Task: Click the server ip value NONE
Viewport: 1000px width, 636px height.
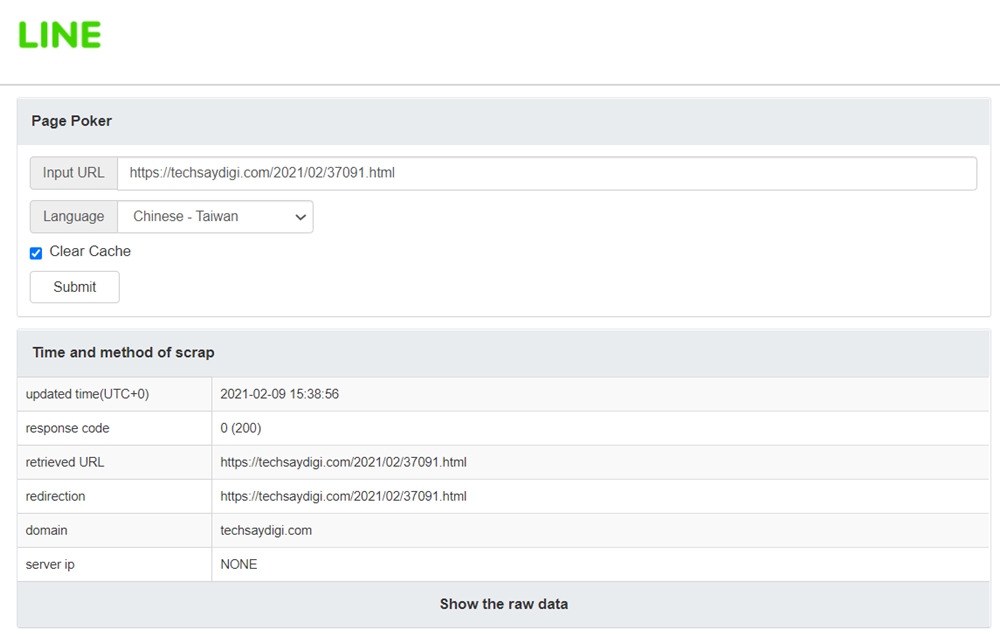Action: point(239,564)
